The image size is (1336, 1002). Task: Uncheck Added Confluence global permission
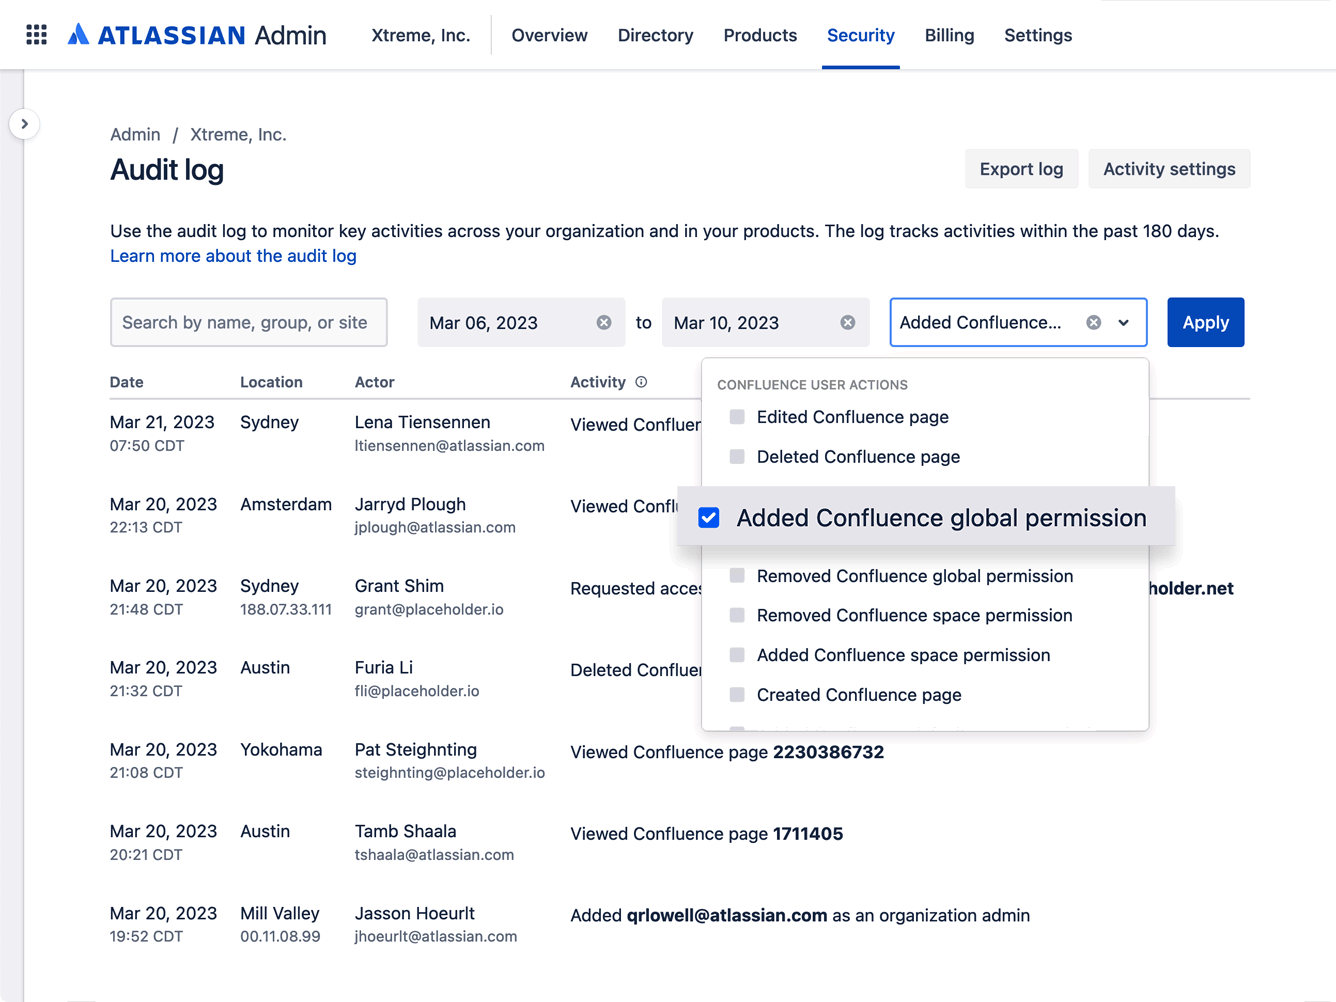click(x=709, y=517)
